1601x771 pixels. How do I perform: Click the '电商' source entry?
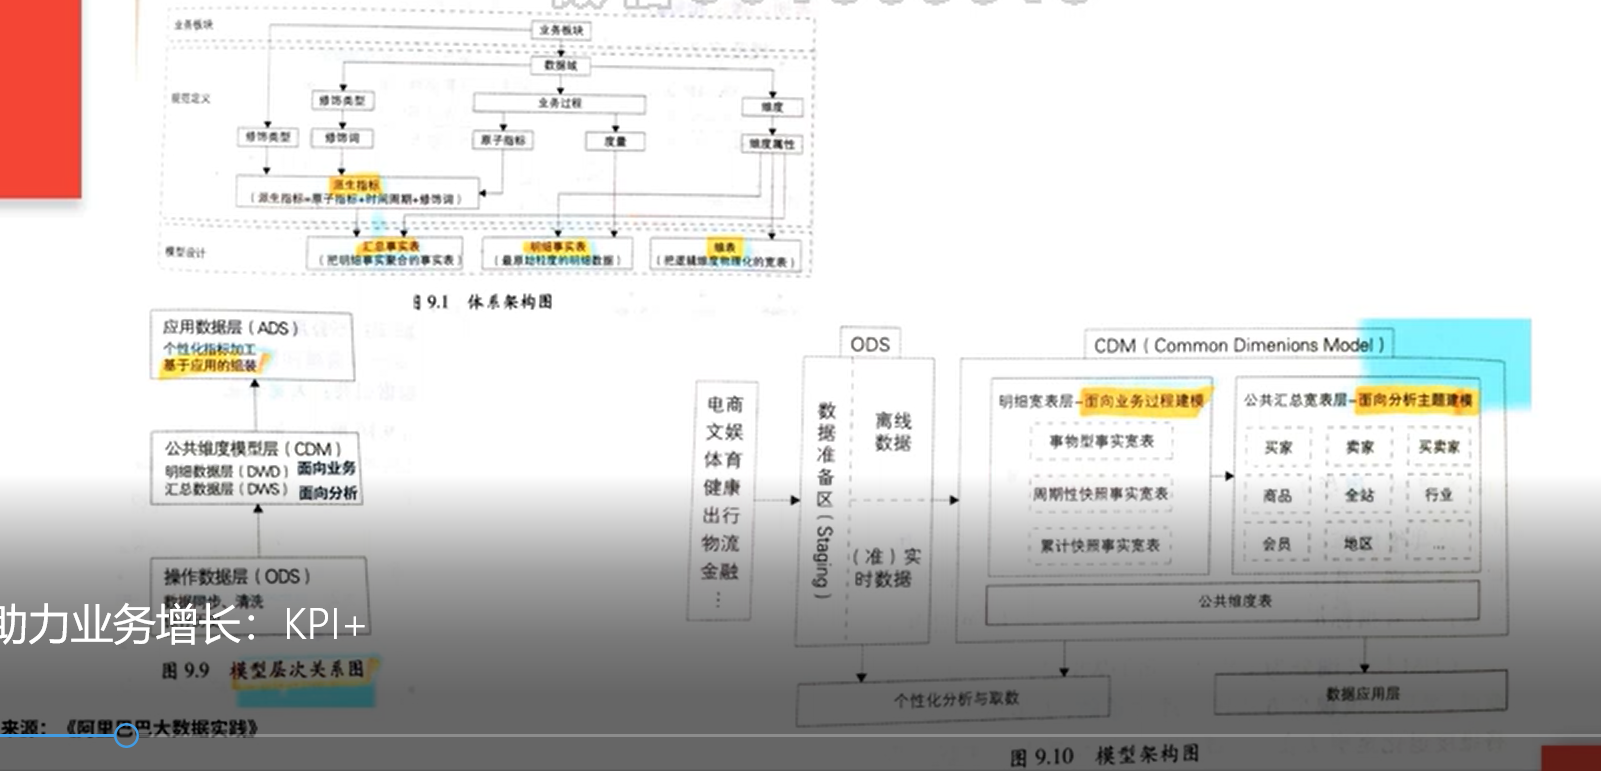click(724, 404)
